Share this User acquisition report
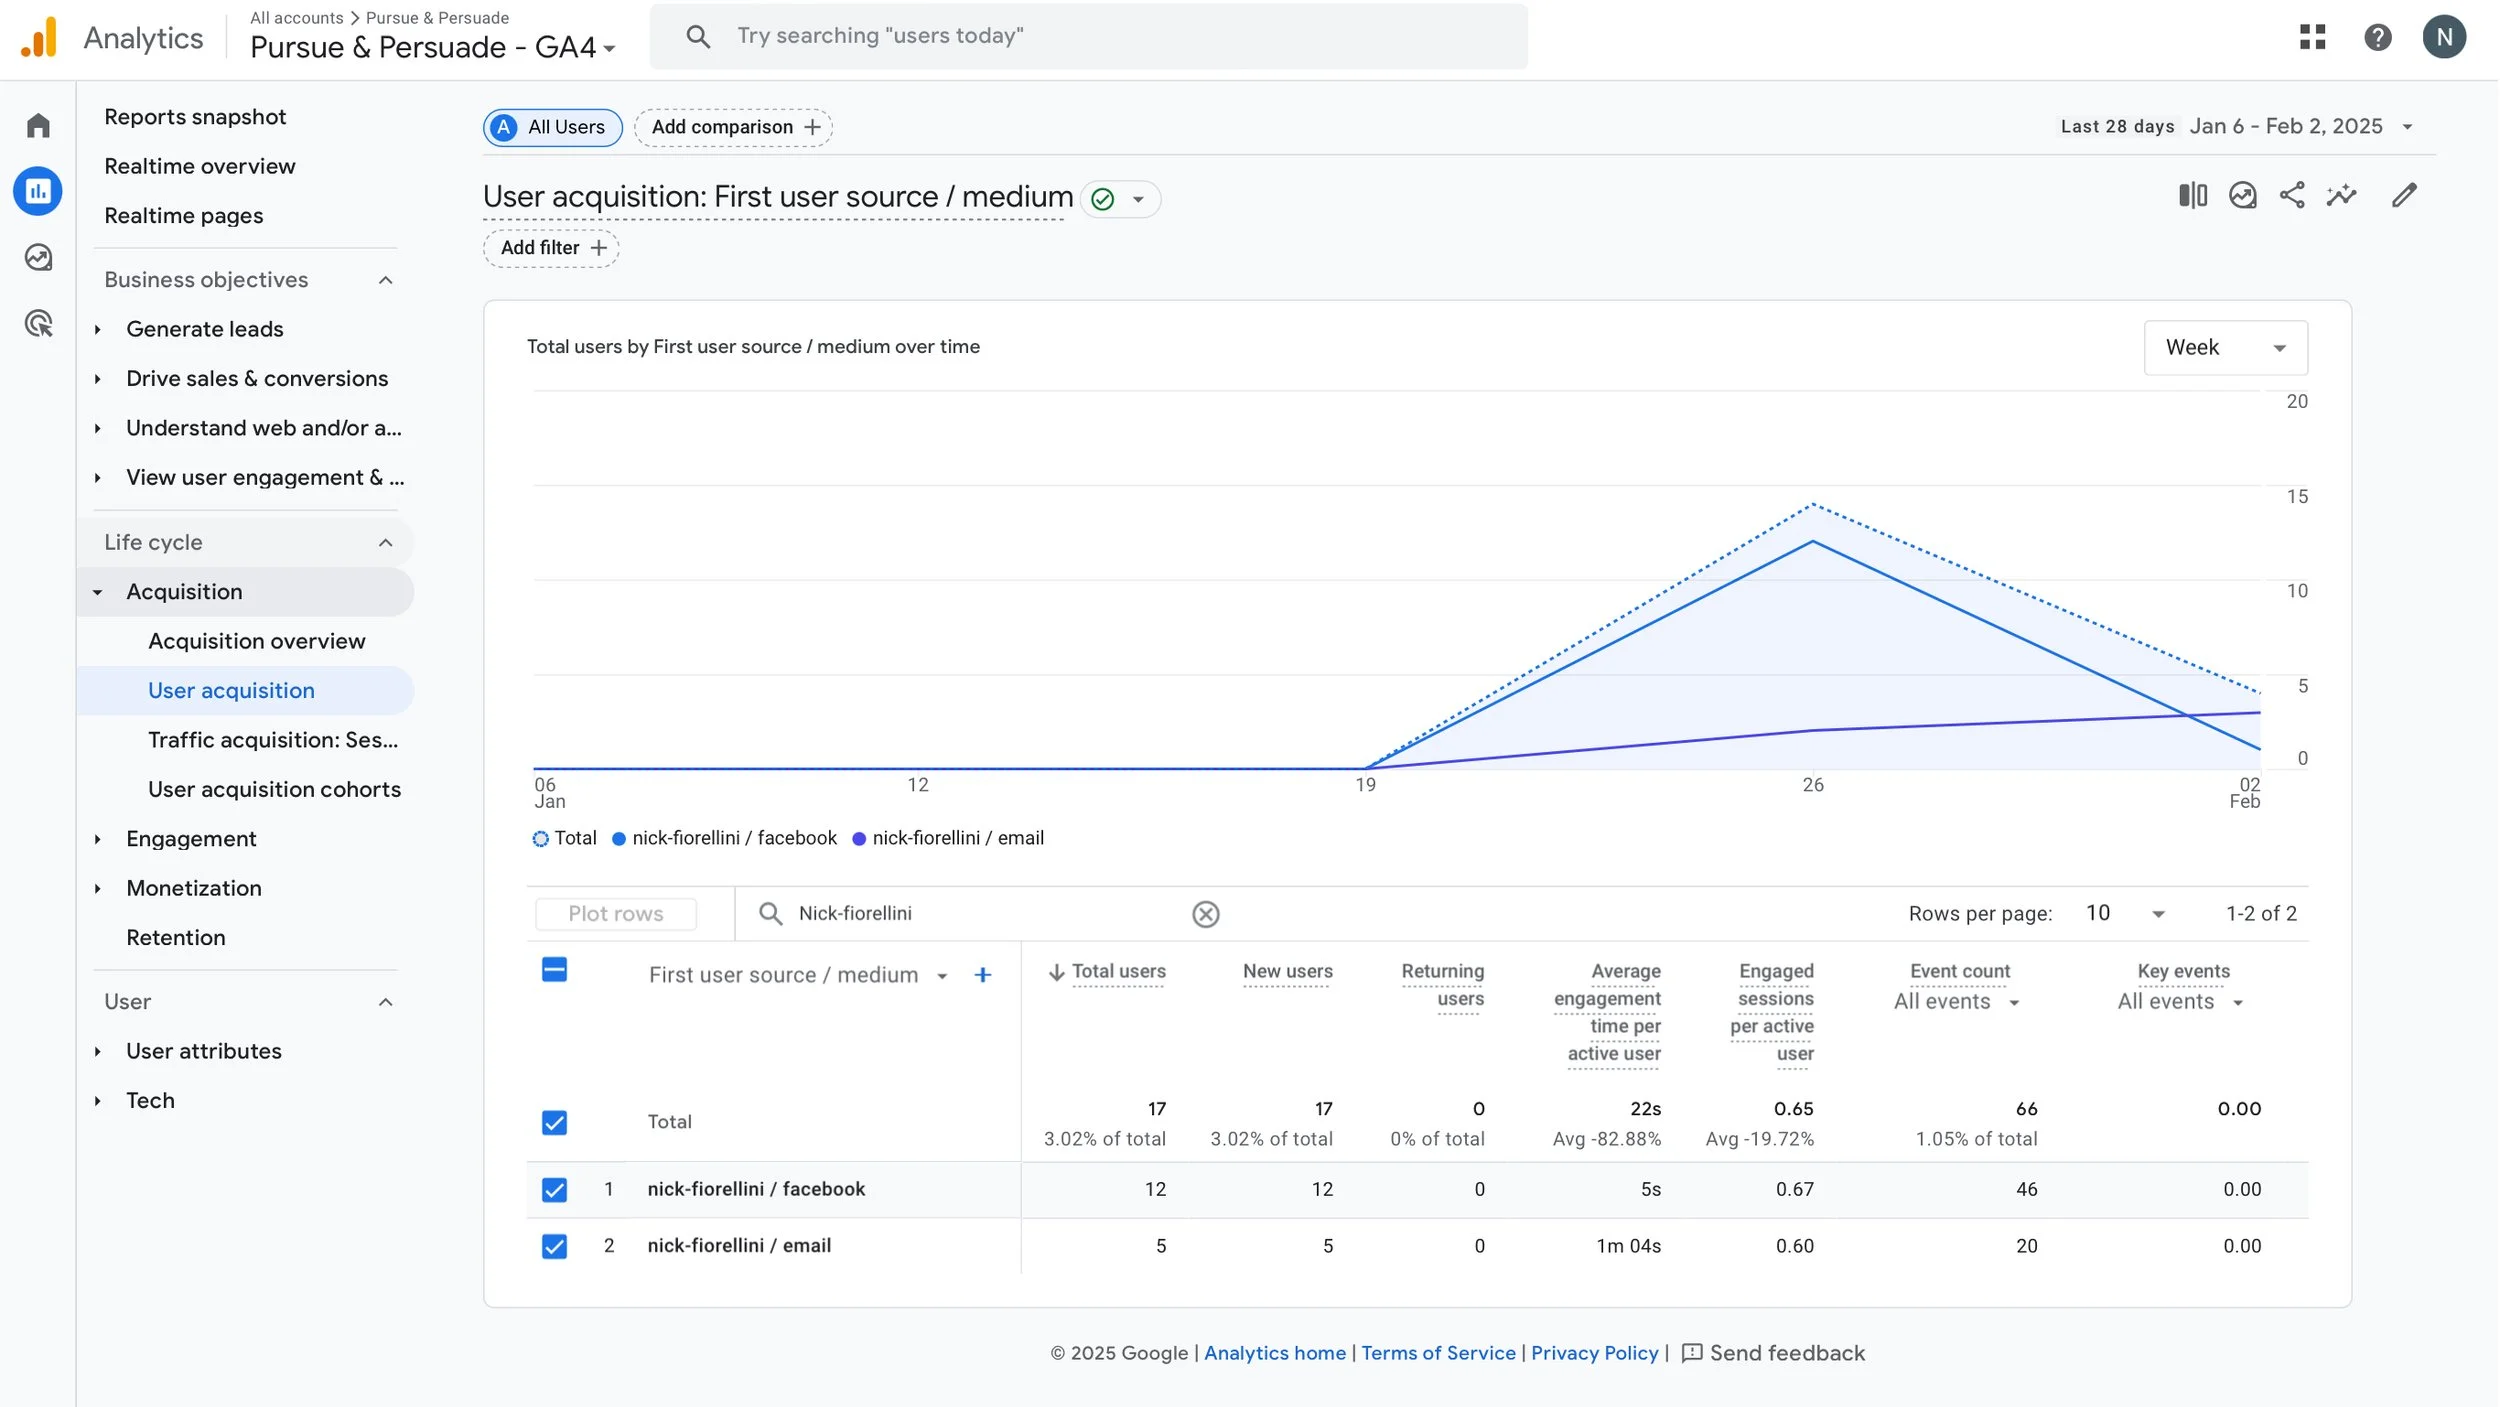Viewport: 2500px width, 1407px height. click(x=2291, y=195)
